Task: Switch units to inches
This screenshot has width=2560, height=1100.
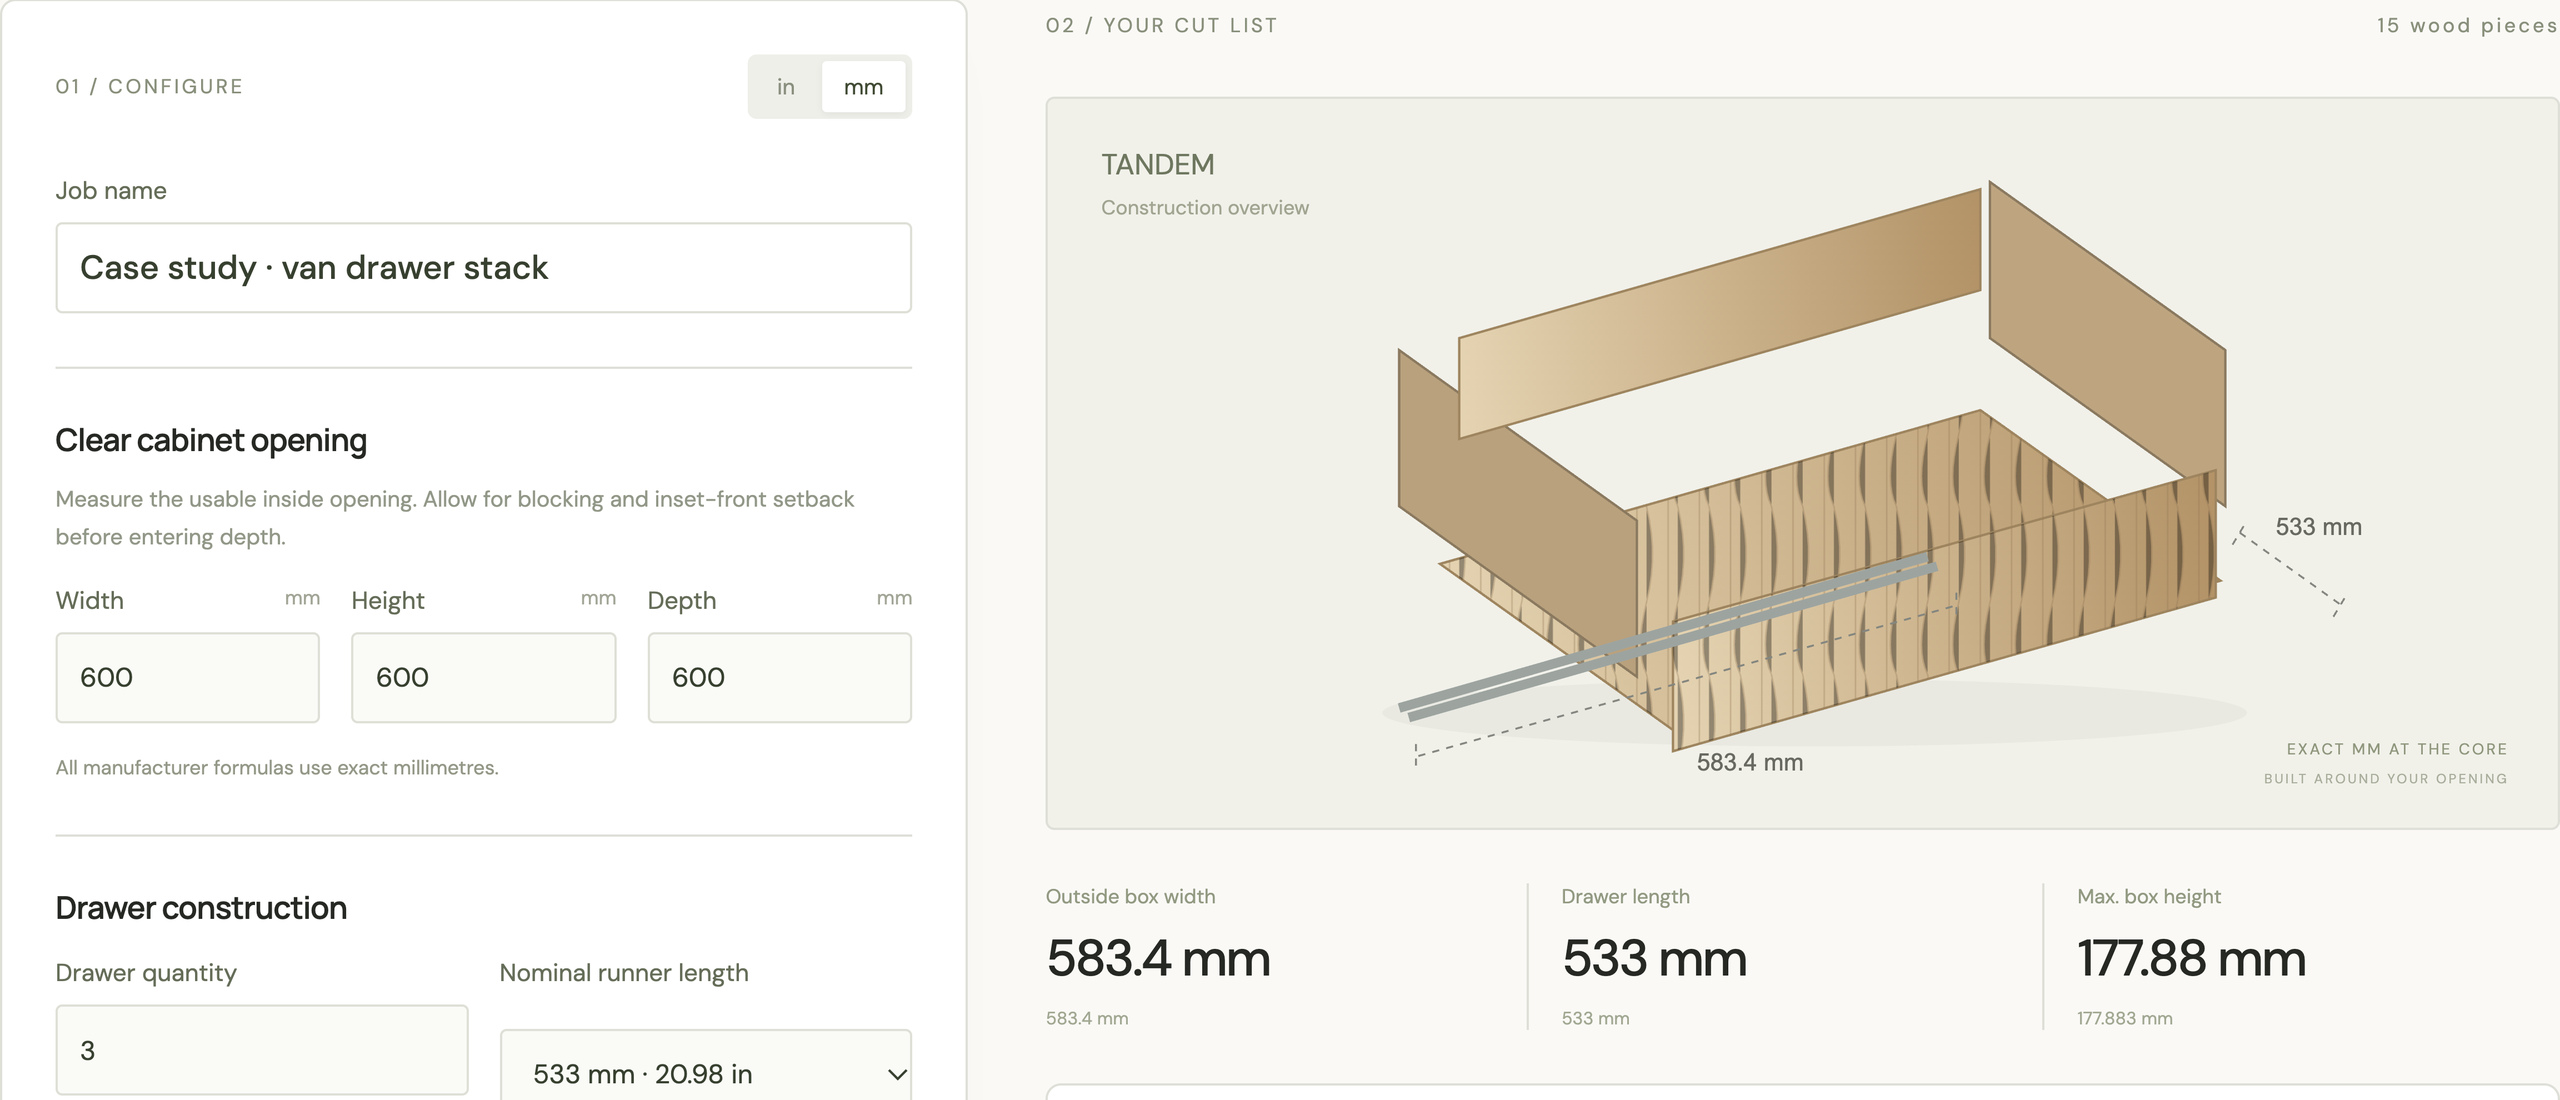Action: (x=786, y=87)
